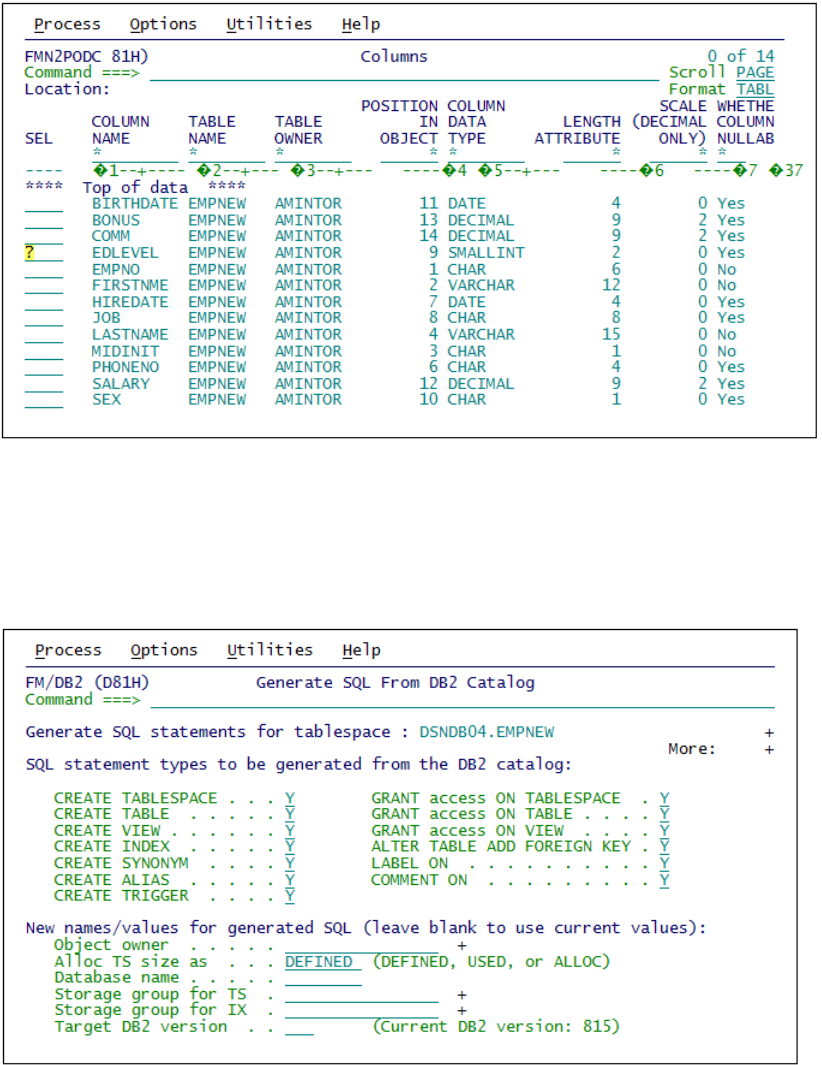
Task: Click LENGTH ATTRIBUTE filter field
Action: click(x=592, y=154)
